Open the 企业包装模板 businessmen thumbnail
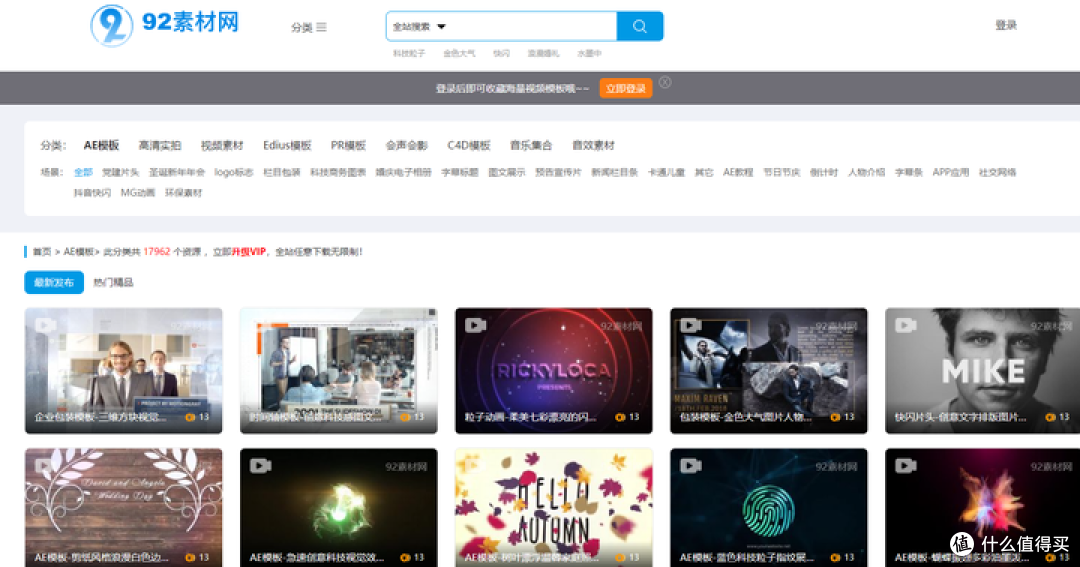Viewport: 1080px width, 567px height. [123, 371]
